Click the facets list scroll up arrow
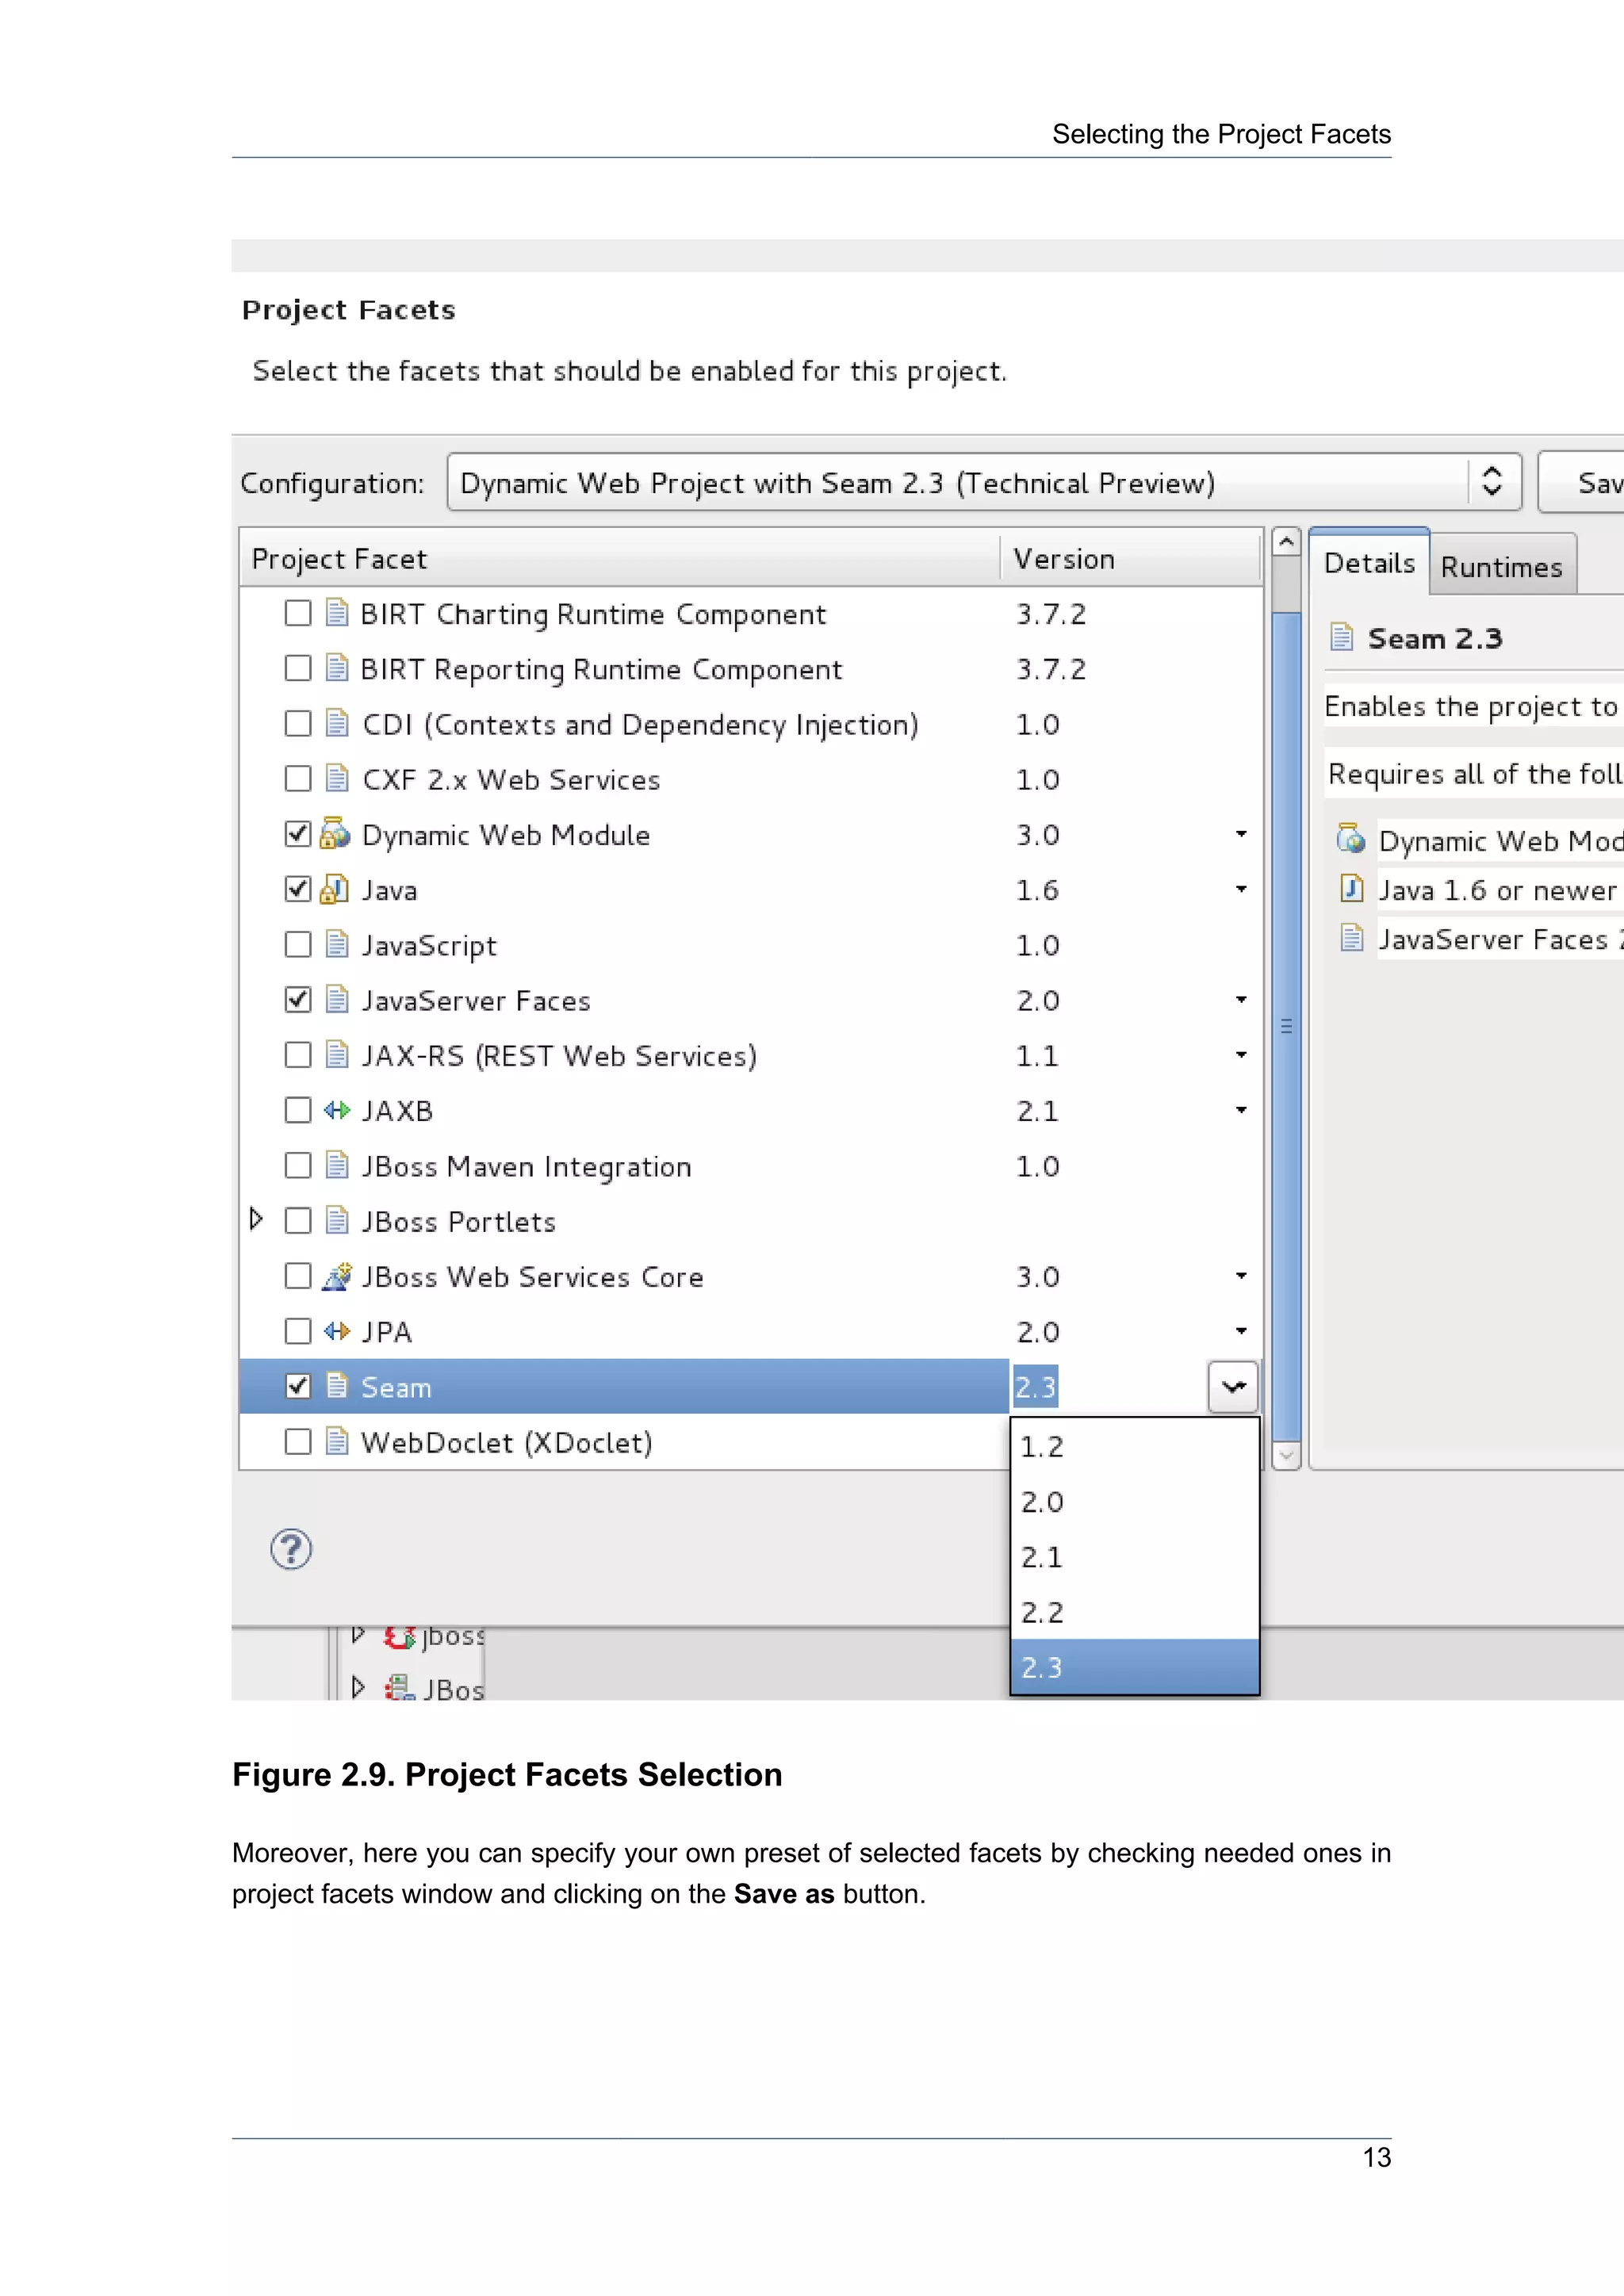1624x2296 pixels. coord(1286,541)
